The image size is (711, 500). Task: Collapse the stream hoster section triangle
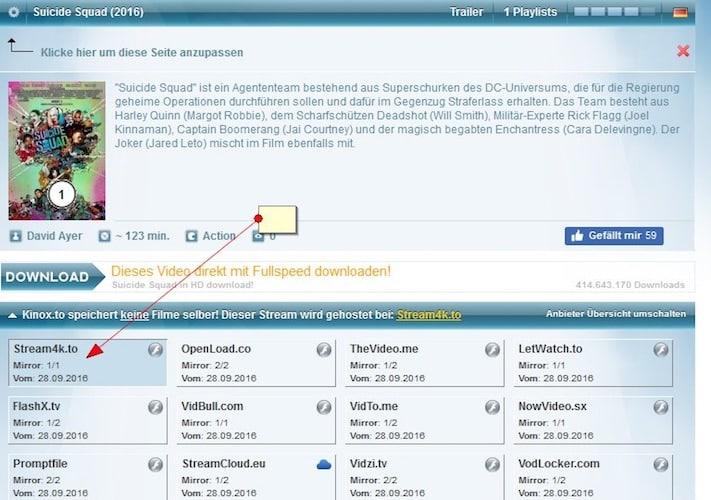[11, 315]
